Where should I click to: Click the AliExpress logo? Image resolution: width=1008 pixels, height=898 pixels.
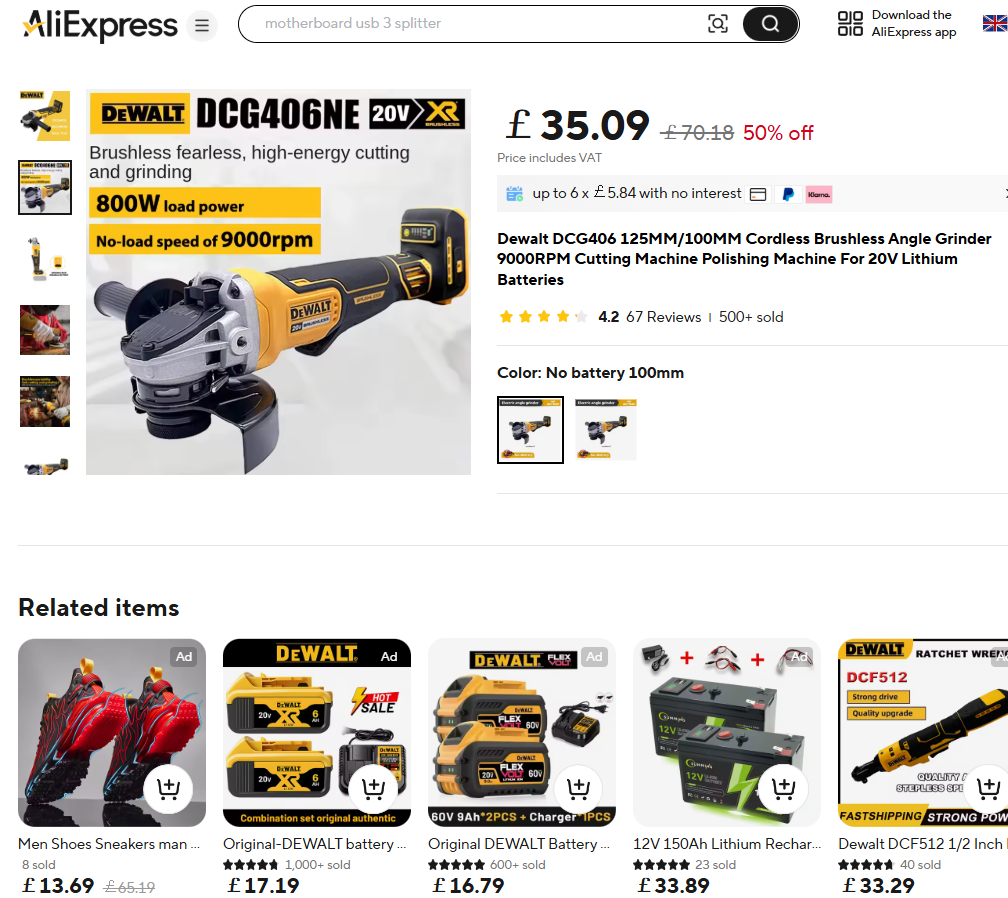(x=100, y=26)
